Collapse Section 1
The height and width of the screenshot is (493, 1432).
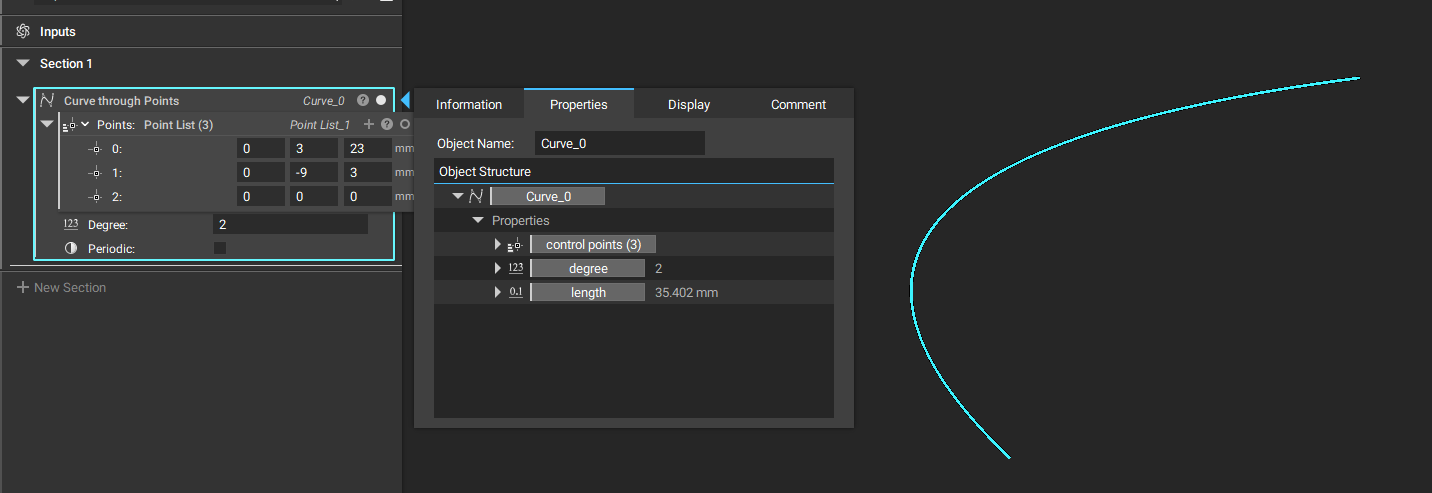(23, 63)
